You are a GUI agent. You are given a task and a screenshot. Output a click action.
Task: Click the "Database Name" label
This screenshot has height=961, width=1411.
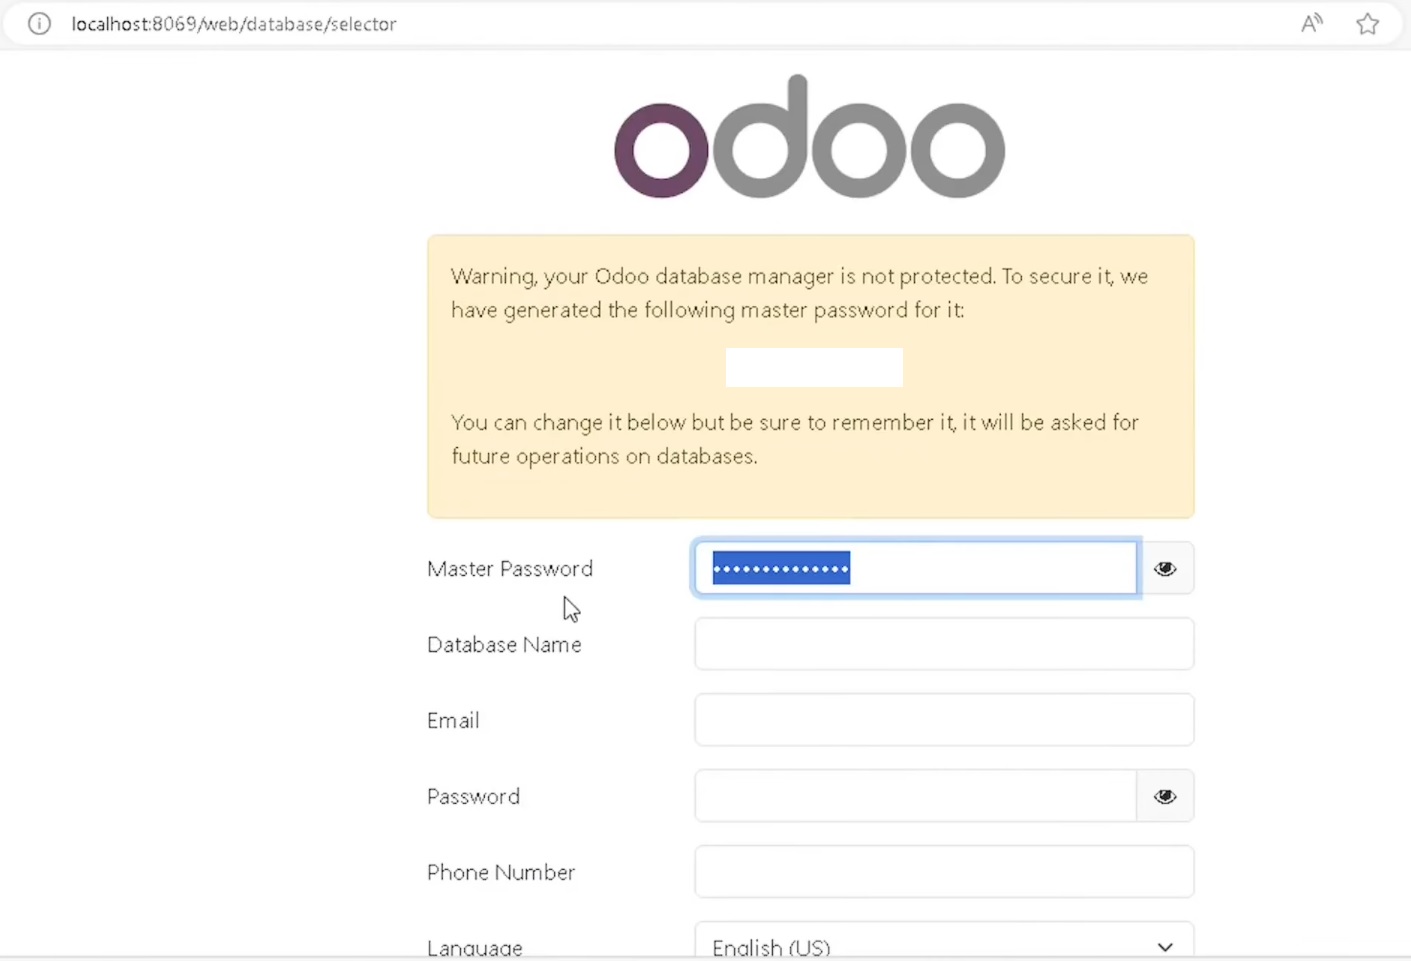[504, 645]
